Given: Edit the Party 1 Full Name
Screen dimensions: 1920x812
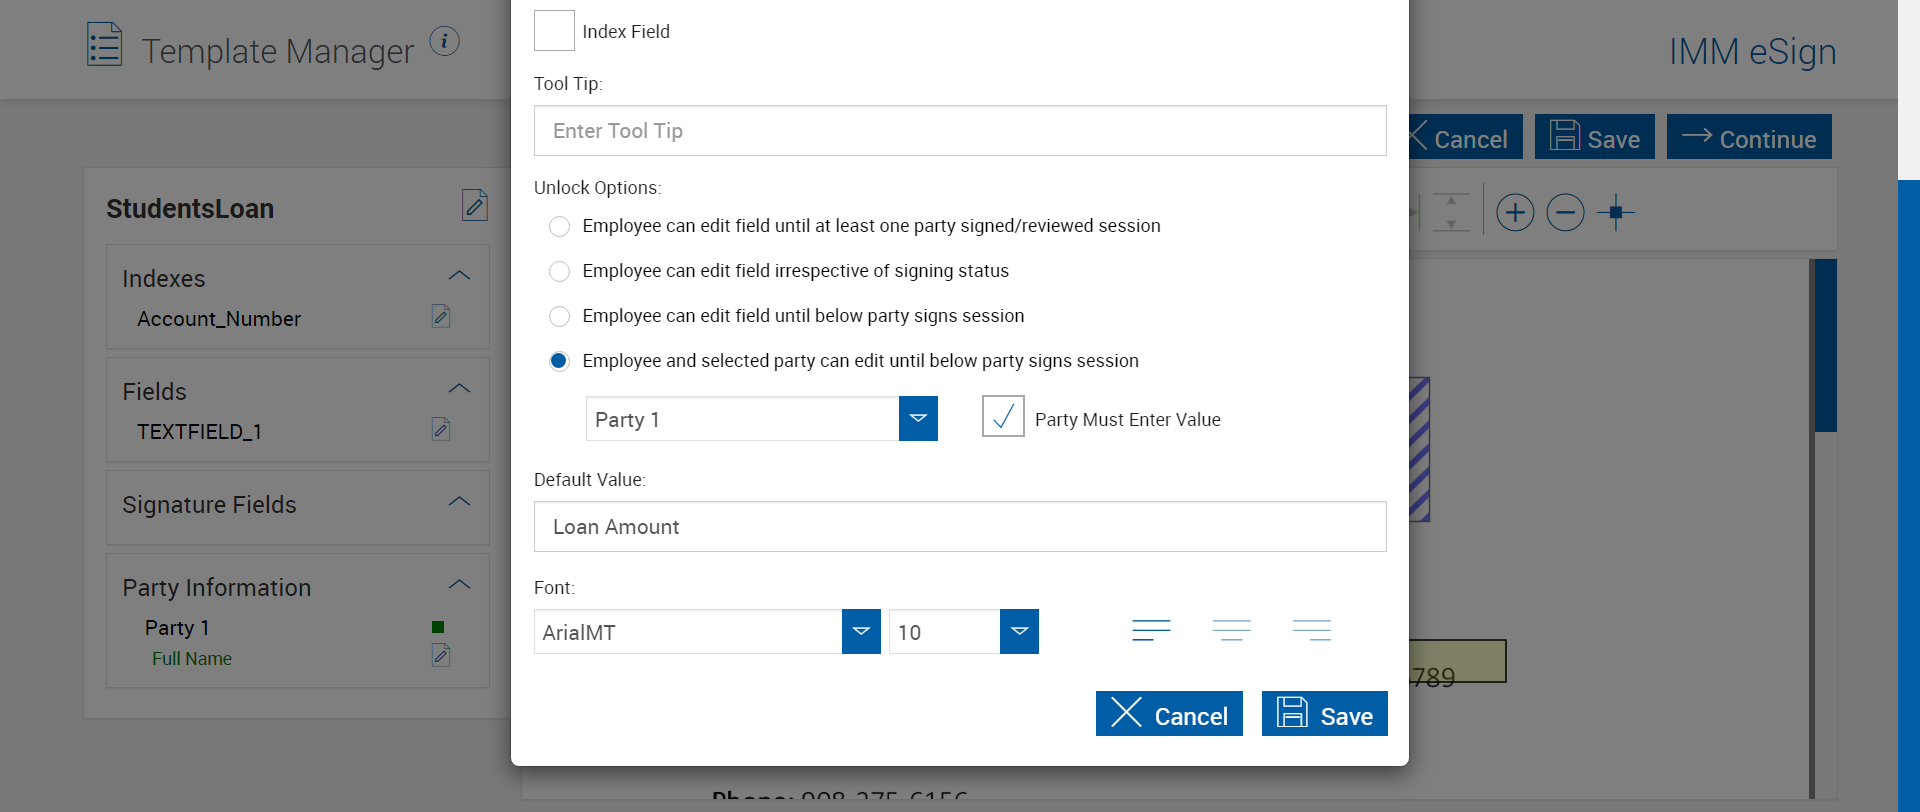Looking at the screenshot, I should (441, 656).
